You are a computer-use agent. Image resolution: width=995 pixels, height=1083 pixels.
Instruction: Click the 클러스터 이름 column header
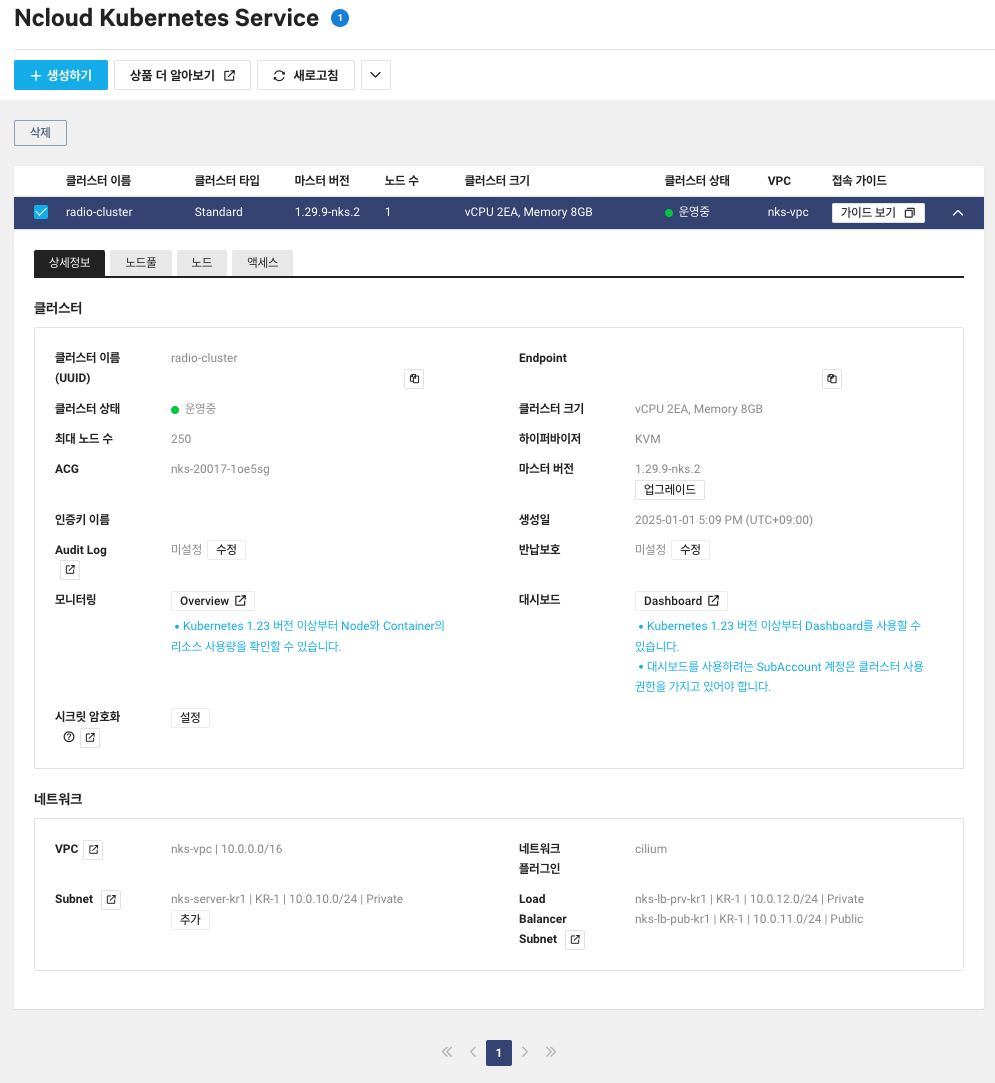98,181
